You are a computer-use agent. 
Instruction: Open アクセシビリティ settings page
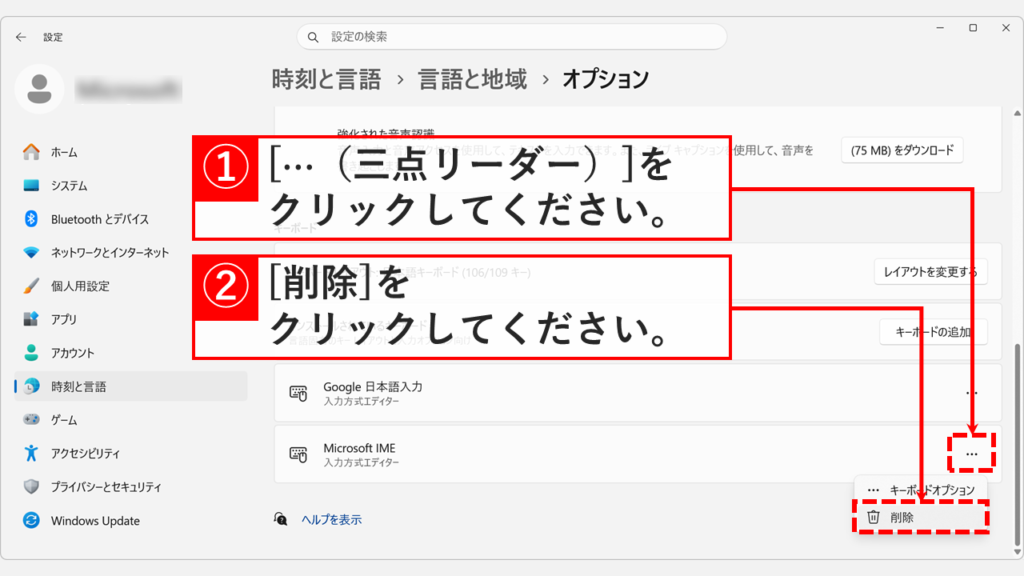(x=131, y=453)
